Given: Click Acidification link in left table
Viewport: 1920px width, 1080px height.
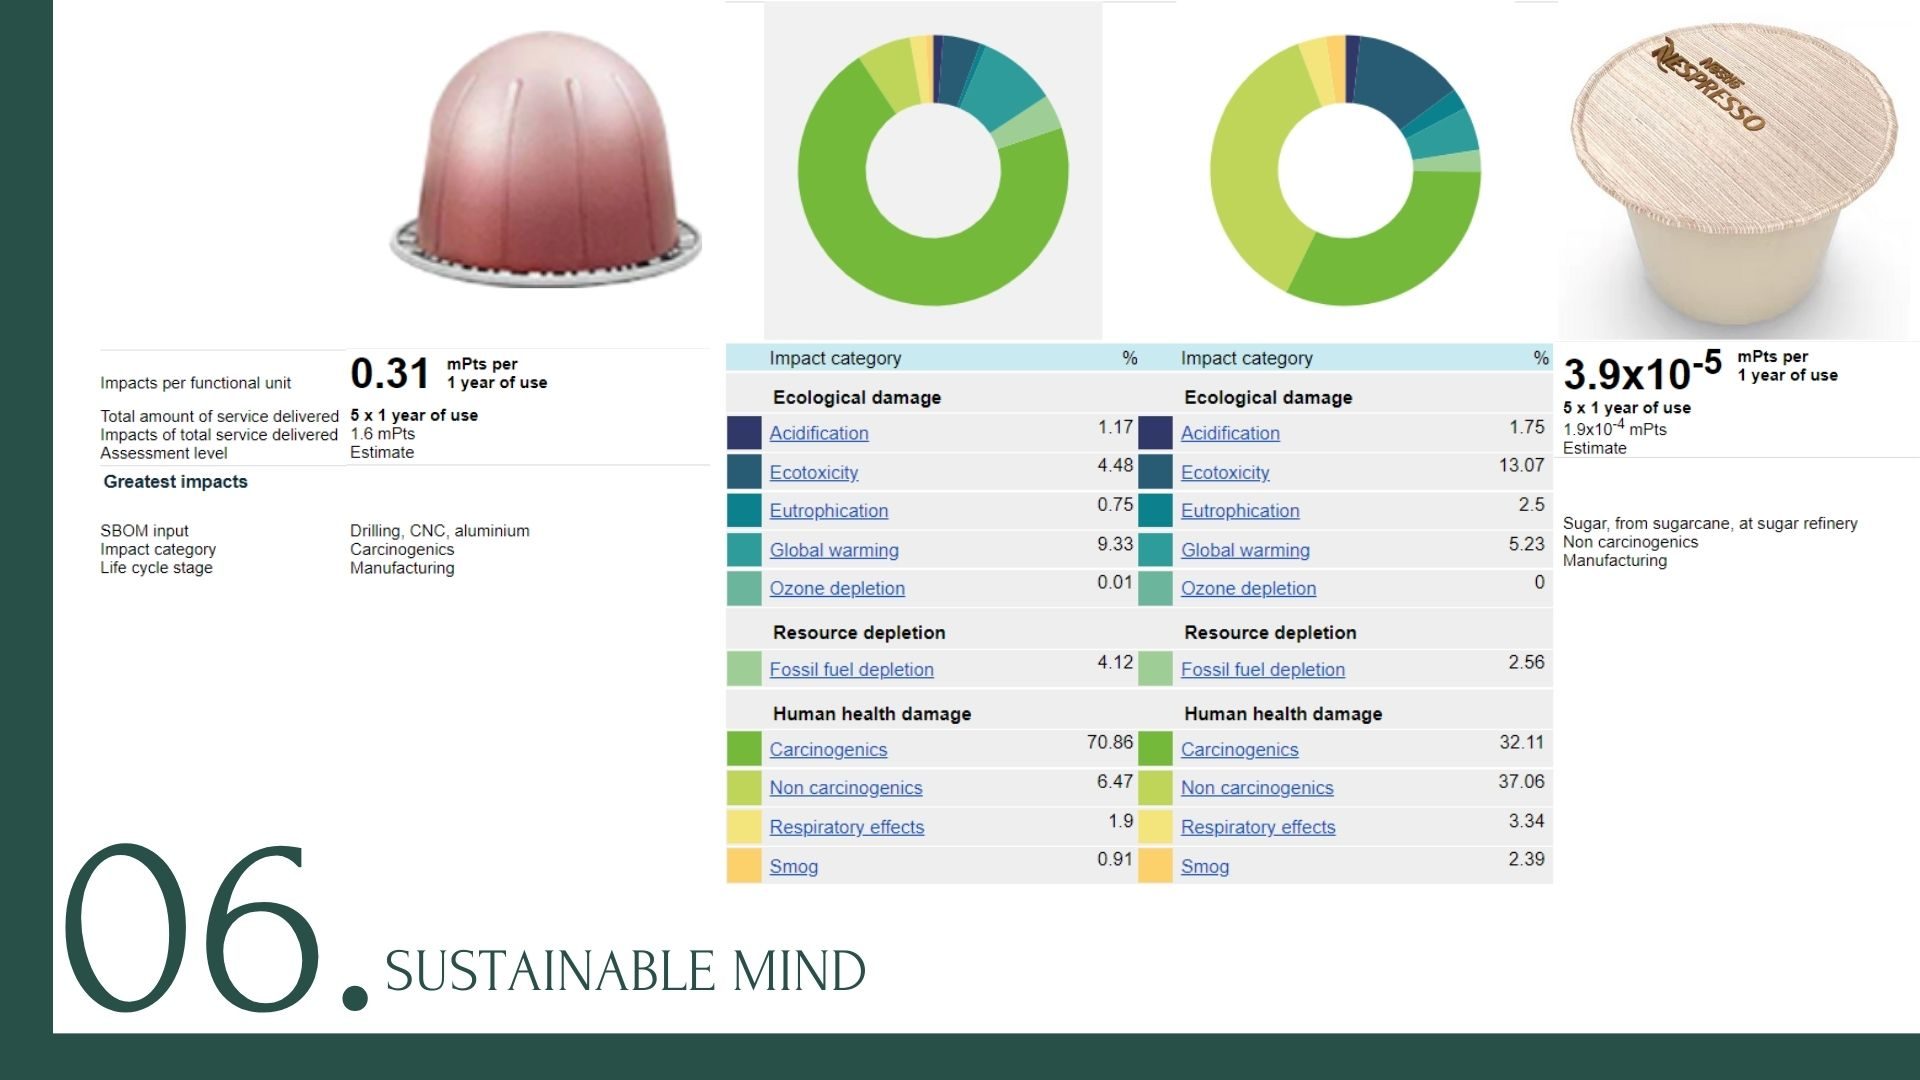Looking at the screenshot, I should tap(818, 433).
